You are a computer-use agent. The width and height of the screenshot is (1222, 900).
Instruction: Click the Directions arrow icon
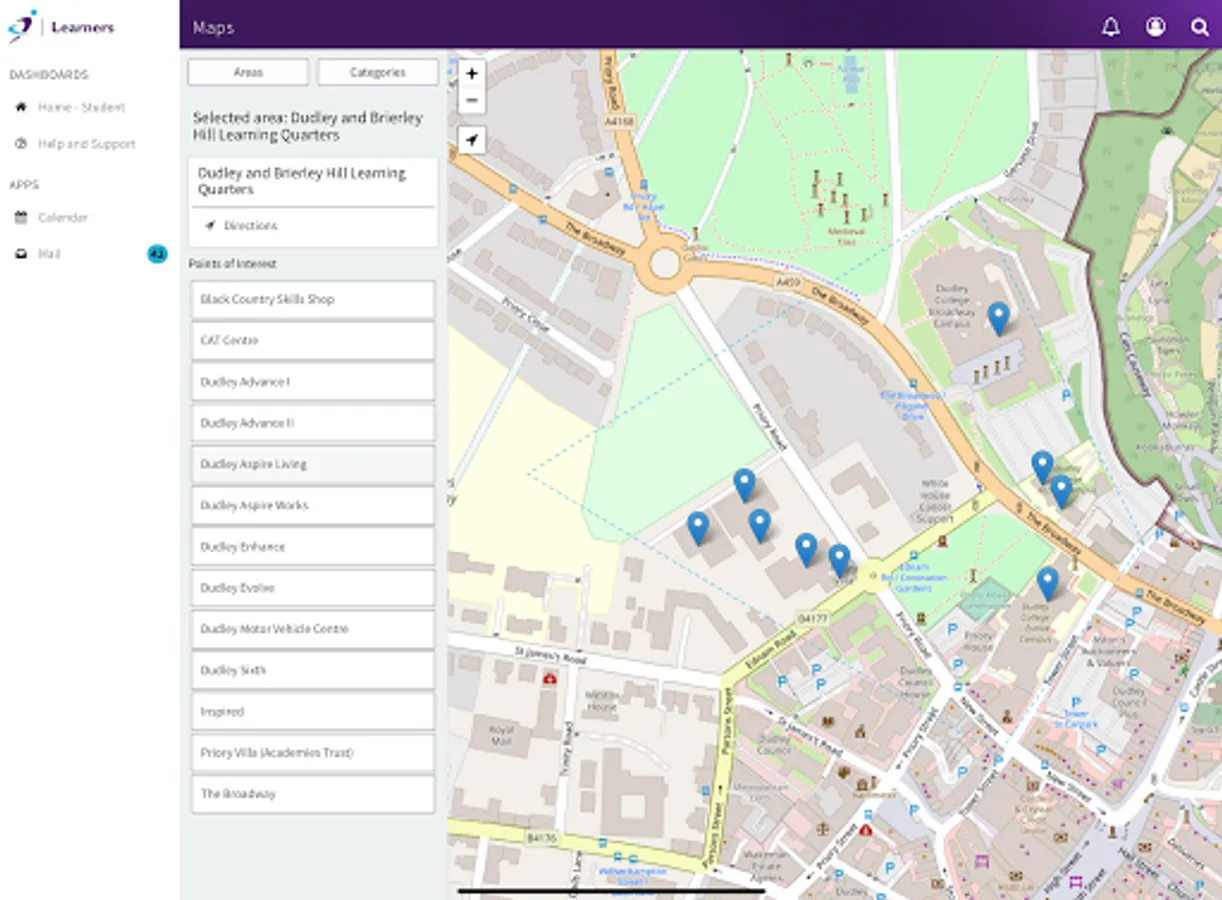pos(210,226)
